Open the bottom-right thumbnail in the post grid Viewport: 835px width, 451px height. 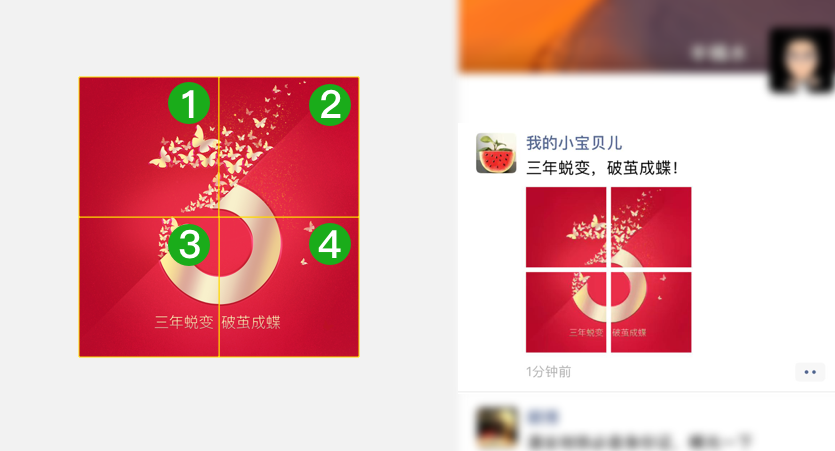[x=651, y=312]
